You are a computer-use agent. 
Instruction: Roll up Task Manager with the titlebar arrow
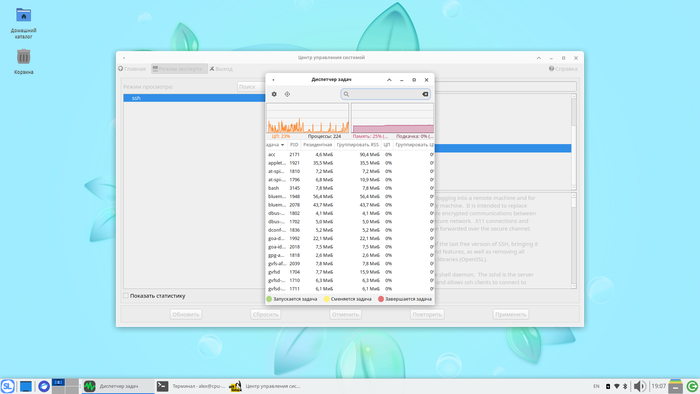(x=389, y=80)
